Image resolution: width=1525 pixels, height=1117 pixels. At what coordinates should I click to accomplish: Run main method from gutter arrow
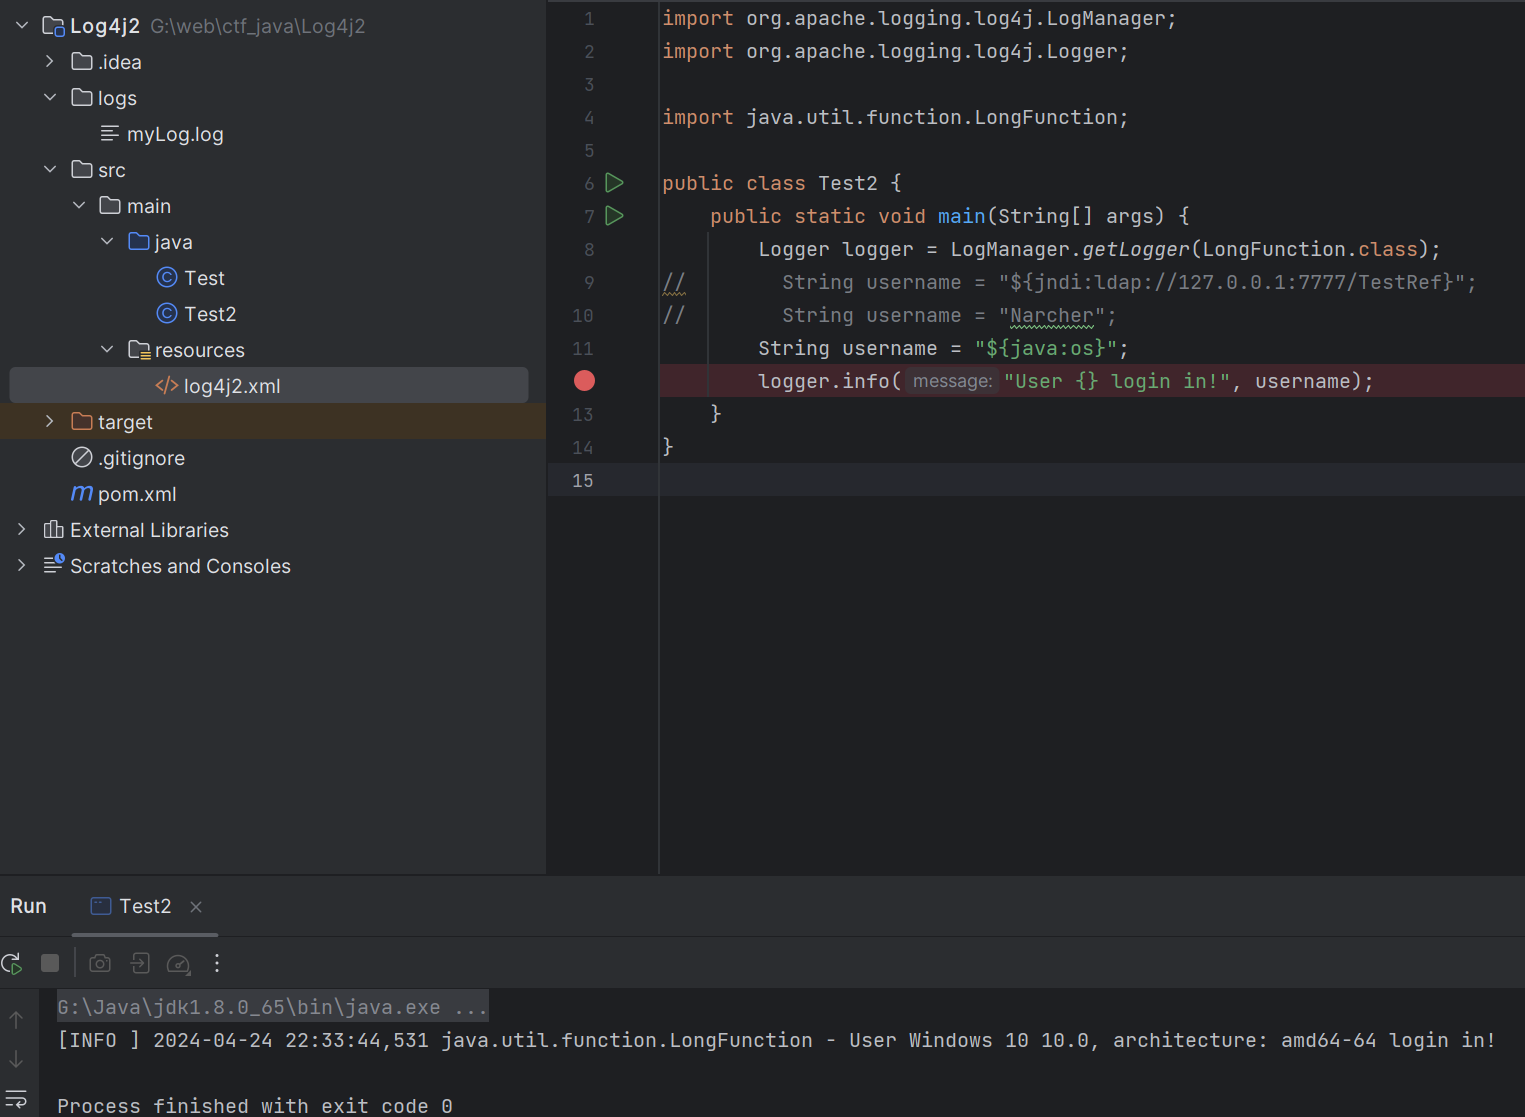615,216
